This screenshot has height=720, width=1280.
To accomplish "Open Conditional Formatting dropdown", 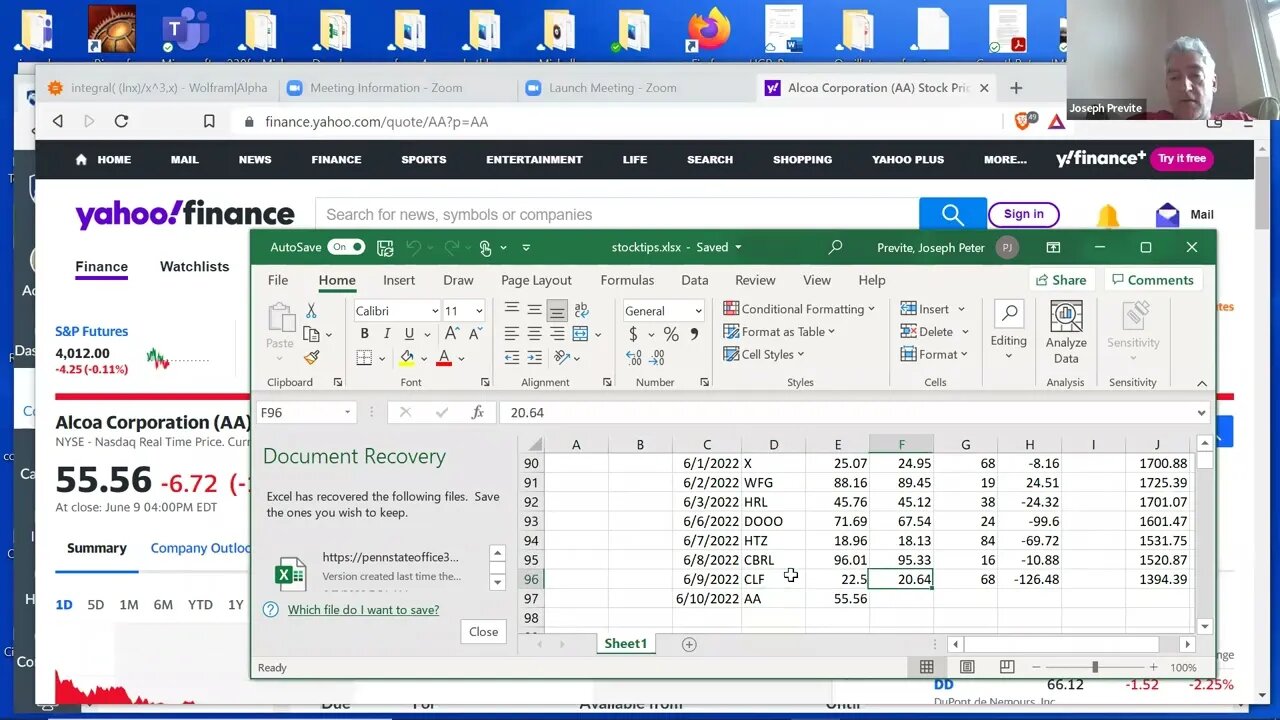I will 799,309.
